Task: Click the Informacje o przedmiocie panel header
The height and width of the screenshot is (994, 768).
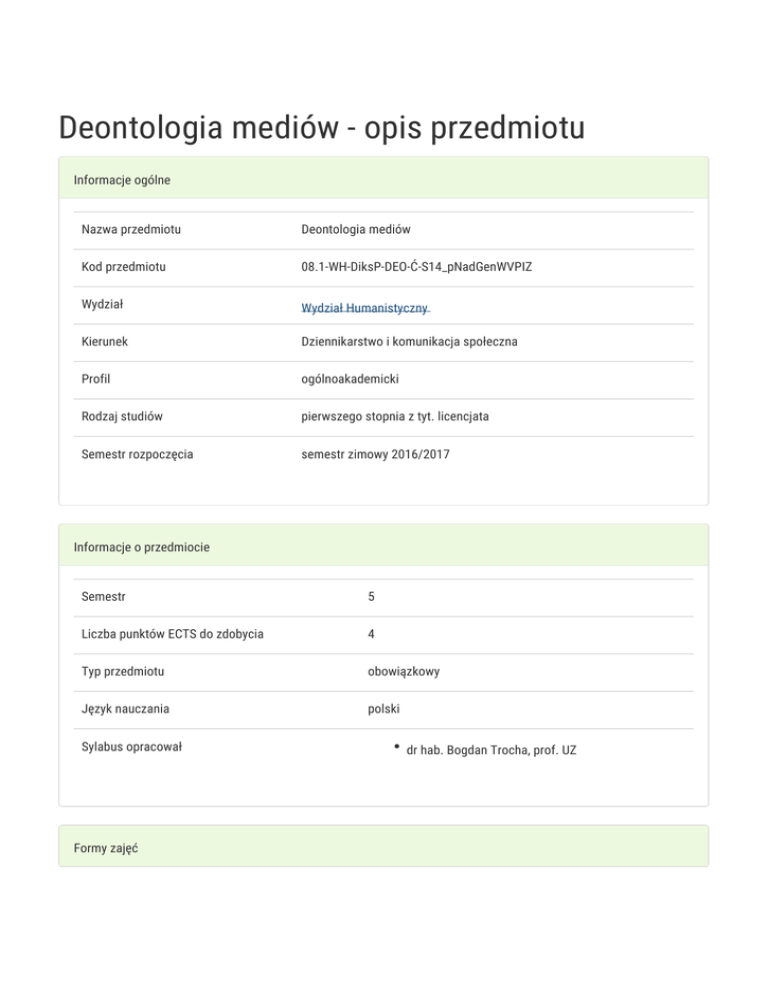Action: (141, 547)
